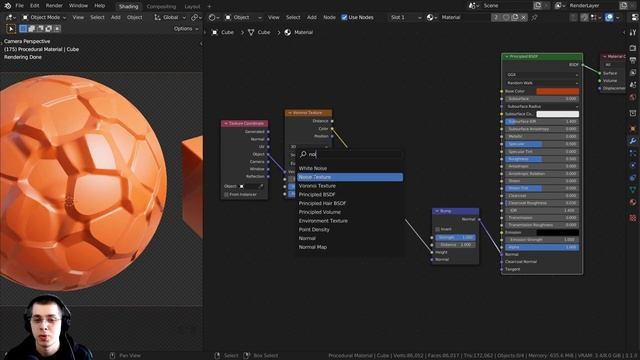Toggle the node editor overlays blue icon
The image size is (640, 360).
click(x=609, y=18)
